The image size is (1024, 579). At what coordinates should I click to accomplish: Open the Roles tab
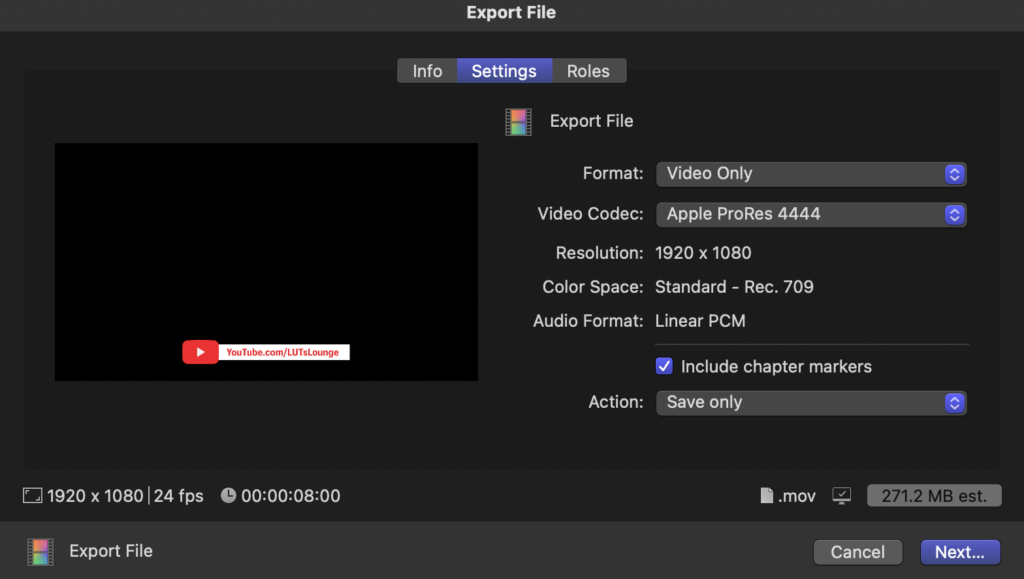588,70
